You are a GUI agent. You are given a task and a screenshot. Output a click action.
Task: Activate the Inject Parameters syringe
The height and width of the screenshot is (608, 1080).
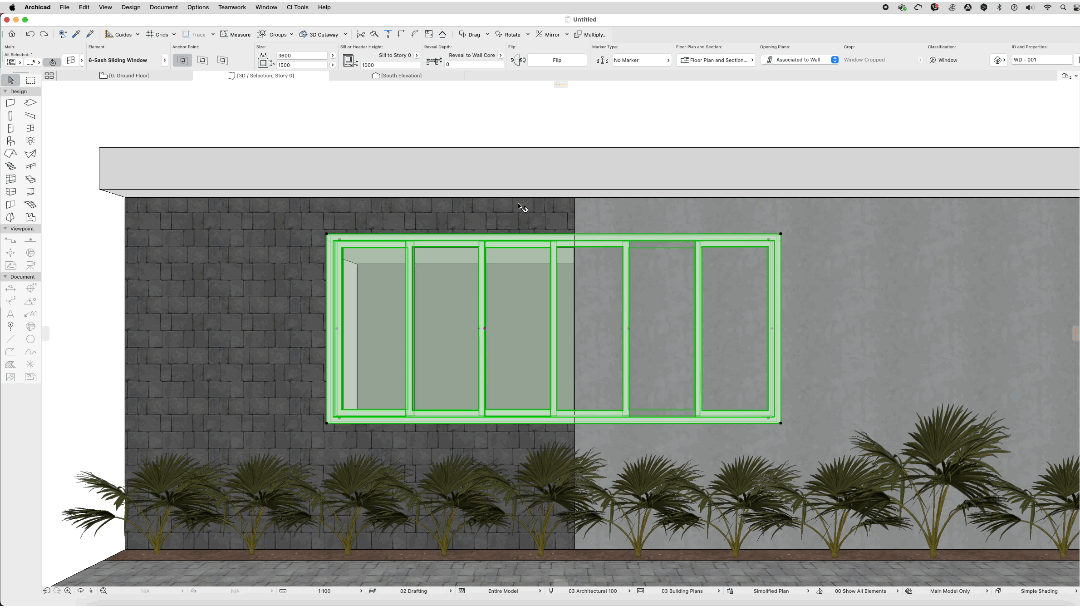[x=90, y=34]
